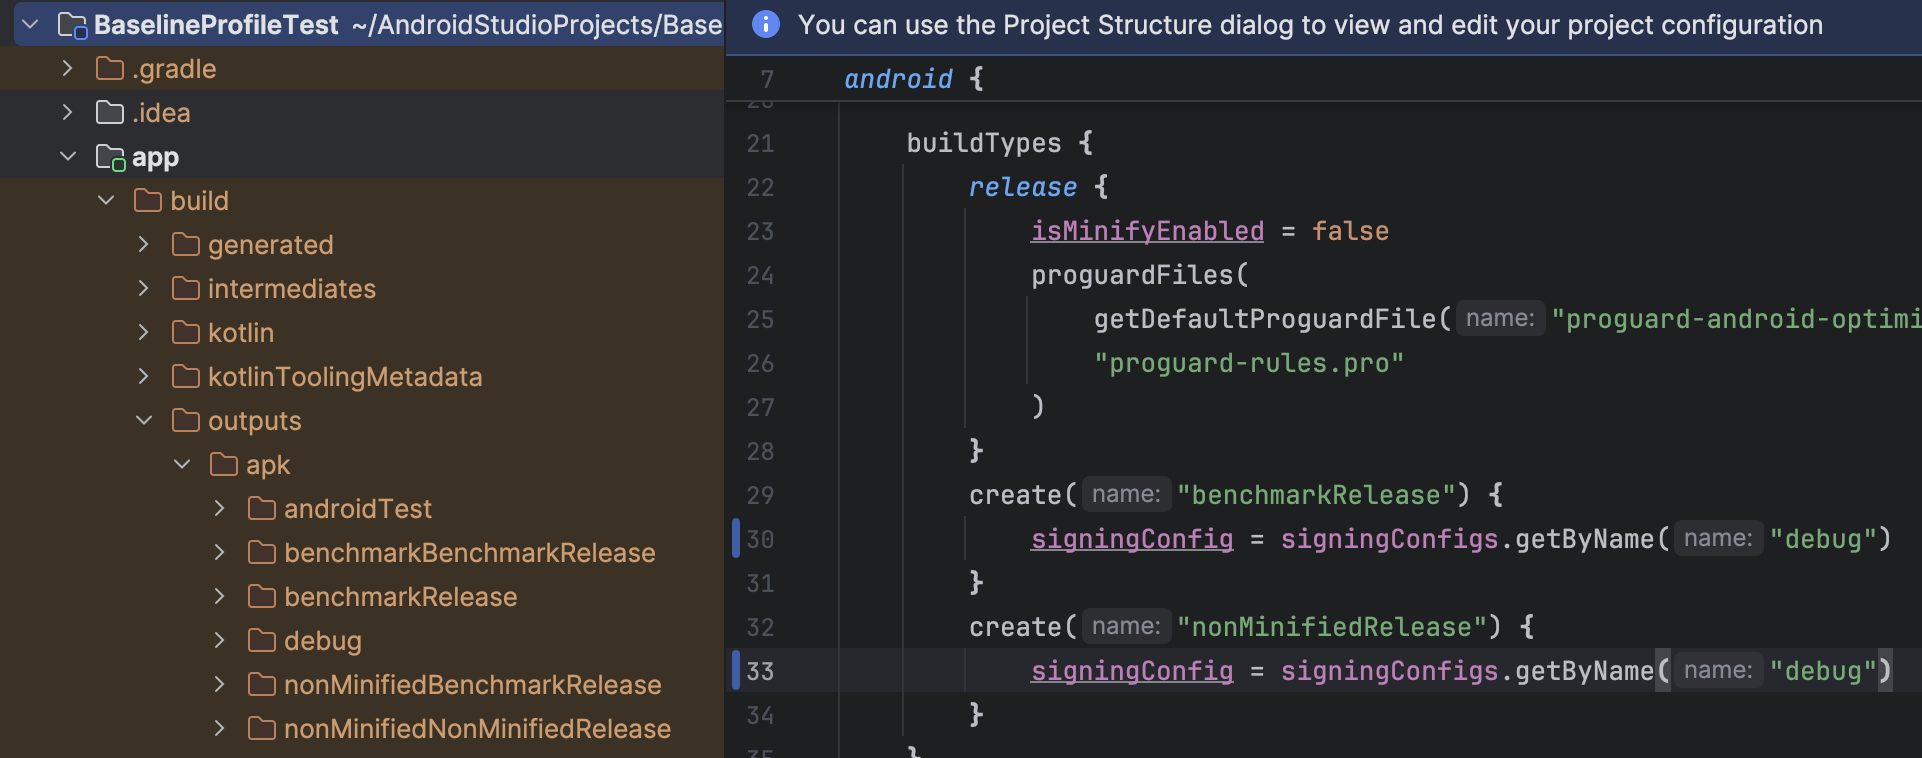Click the isMinifyEnabled property link
The image size is (1922, 758).
[x=1147, y=231]
